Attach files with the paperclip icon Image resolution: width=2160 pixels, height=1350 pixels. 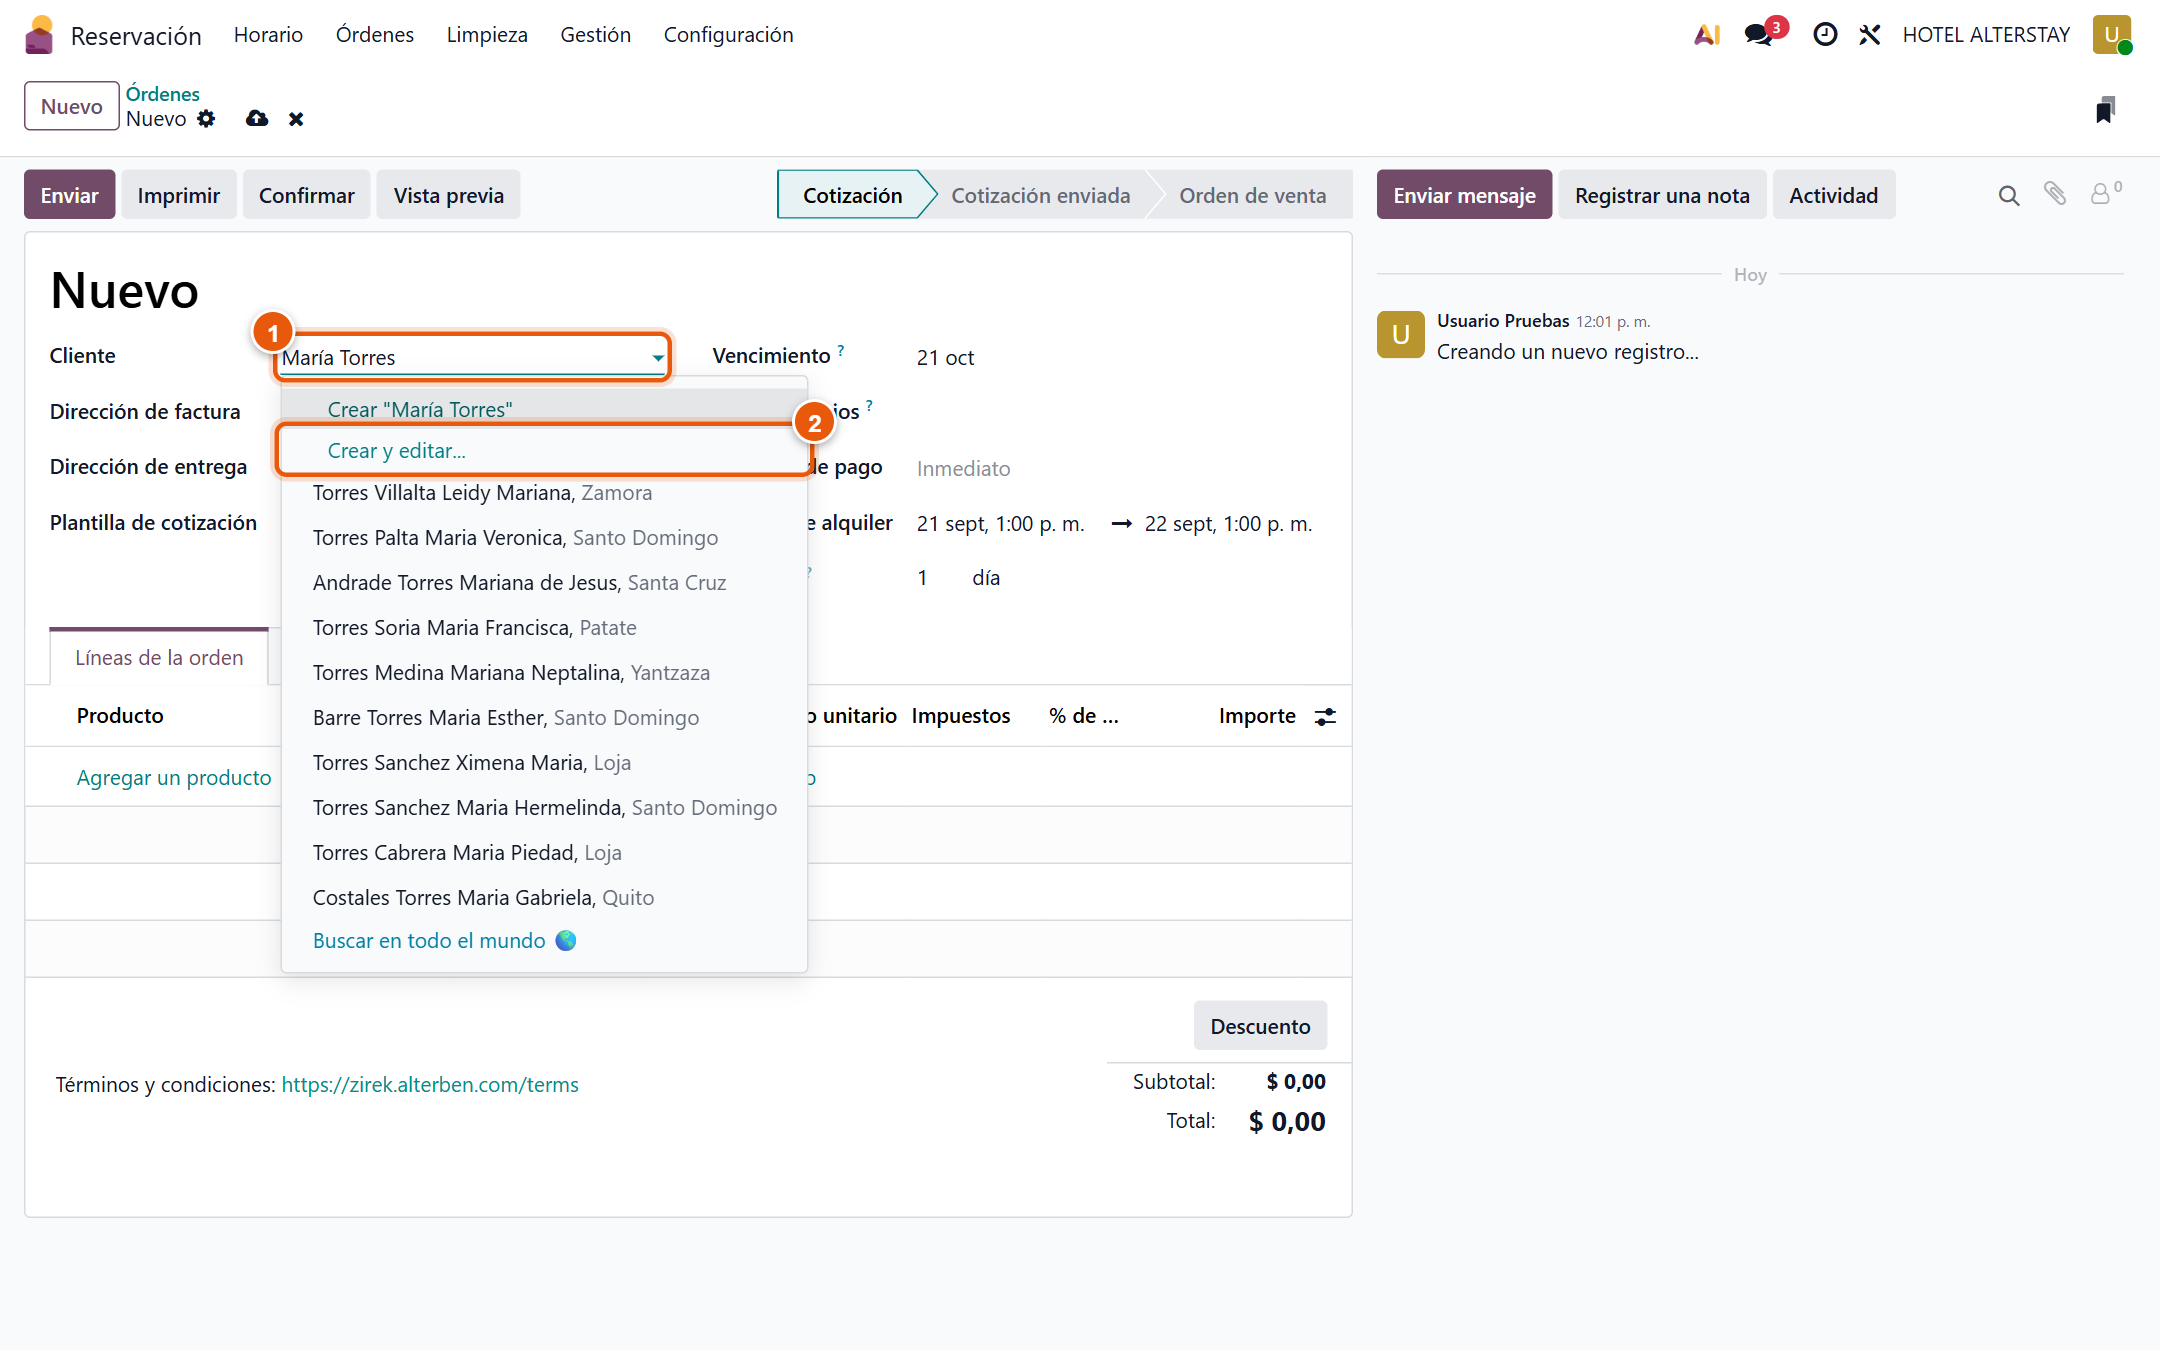(x=2055, y=193)
